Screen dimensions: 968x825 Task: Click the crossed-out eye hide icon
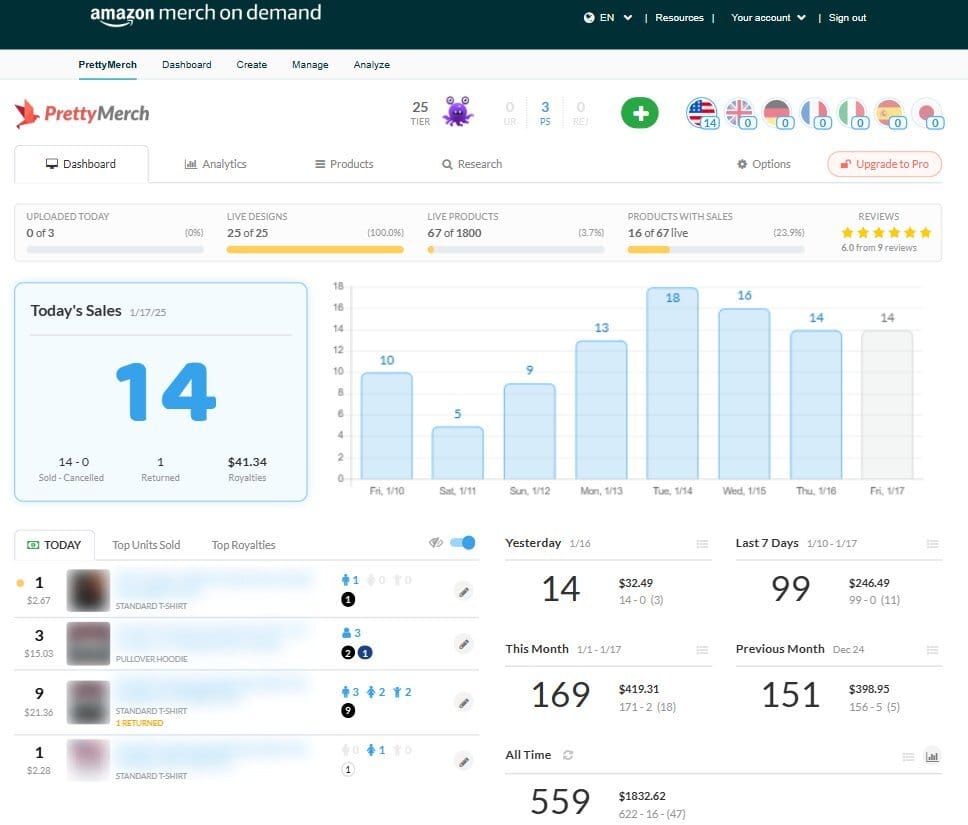[436, 543]
